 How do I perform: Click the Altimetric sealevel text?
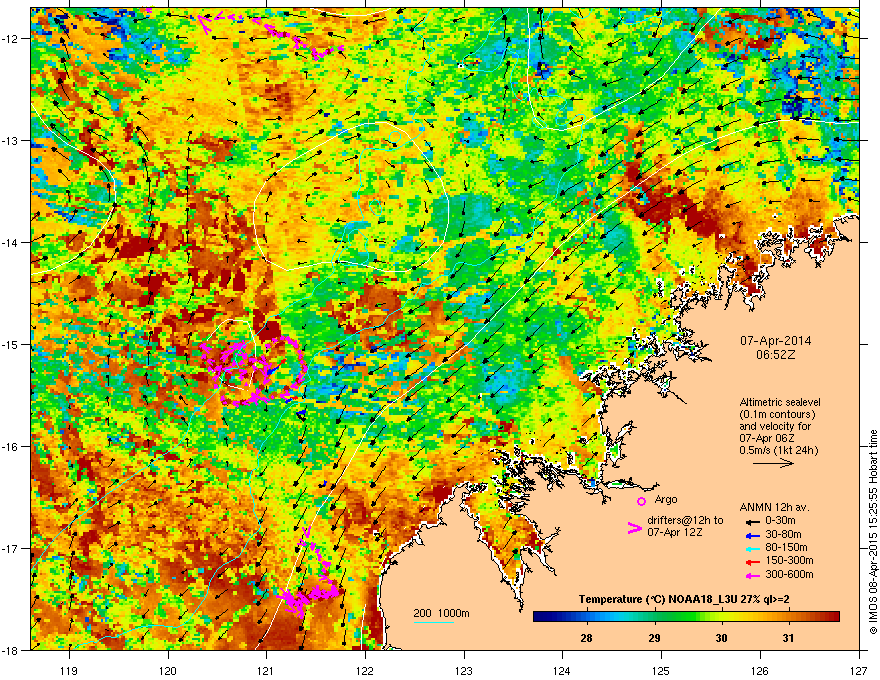click(x=780, y=402)
